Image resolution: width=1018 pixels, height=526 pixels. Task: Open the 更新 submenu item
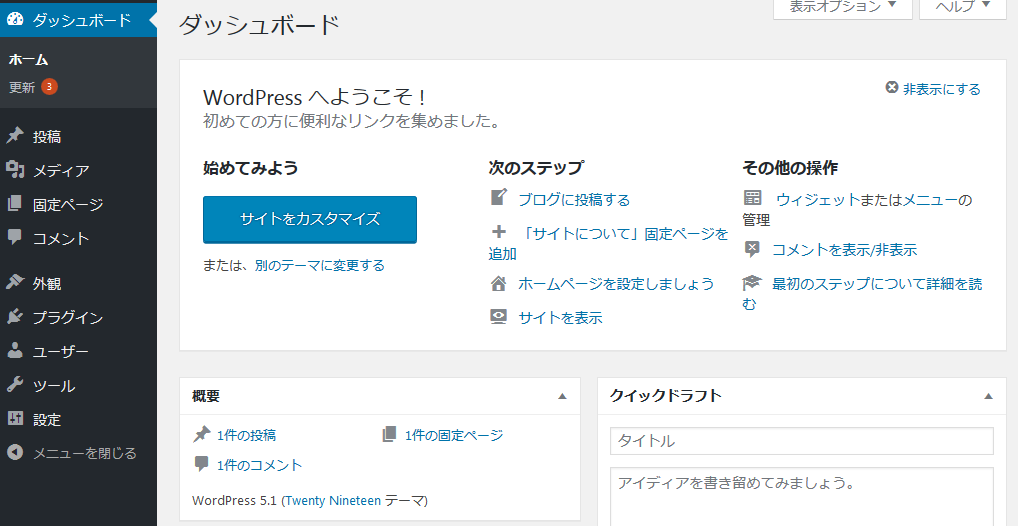pyautogui.click(x=21, y=87)
